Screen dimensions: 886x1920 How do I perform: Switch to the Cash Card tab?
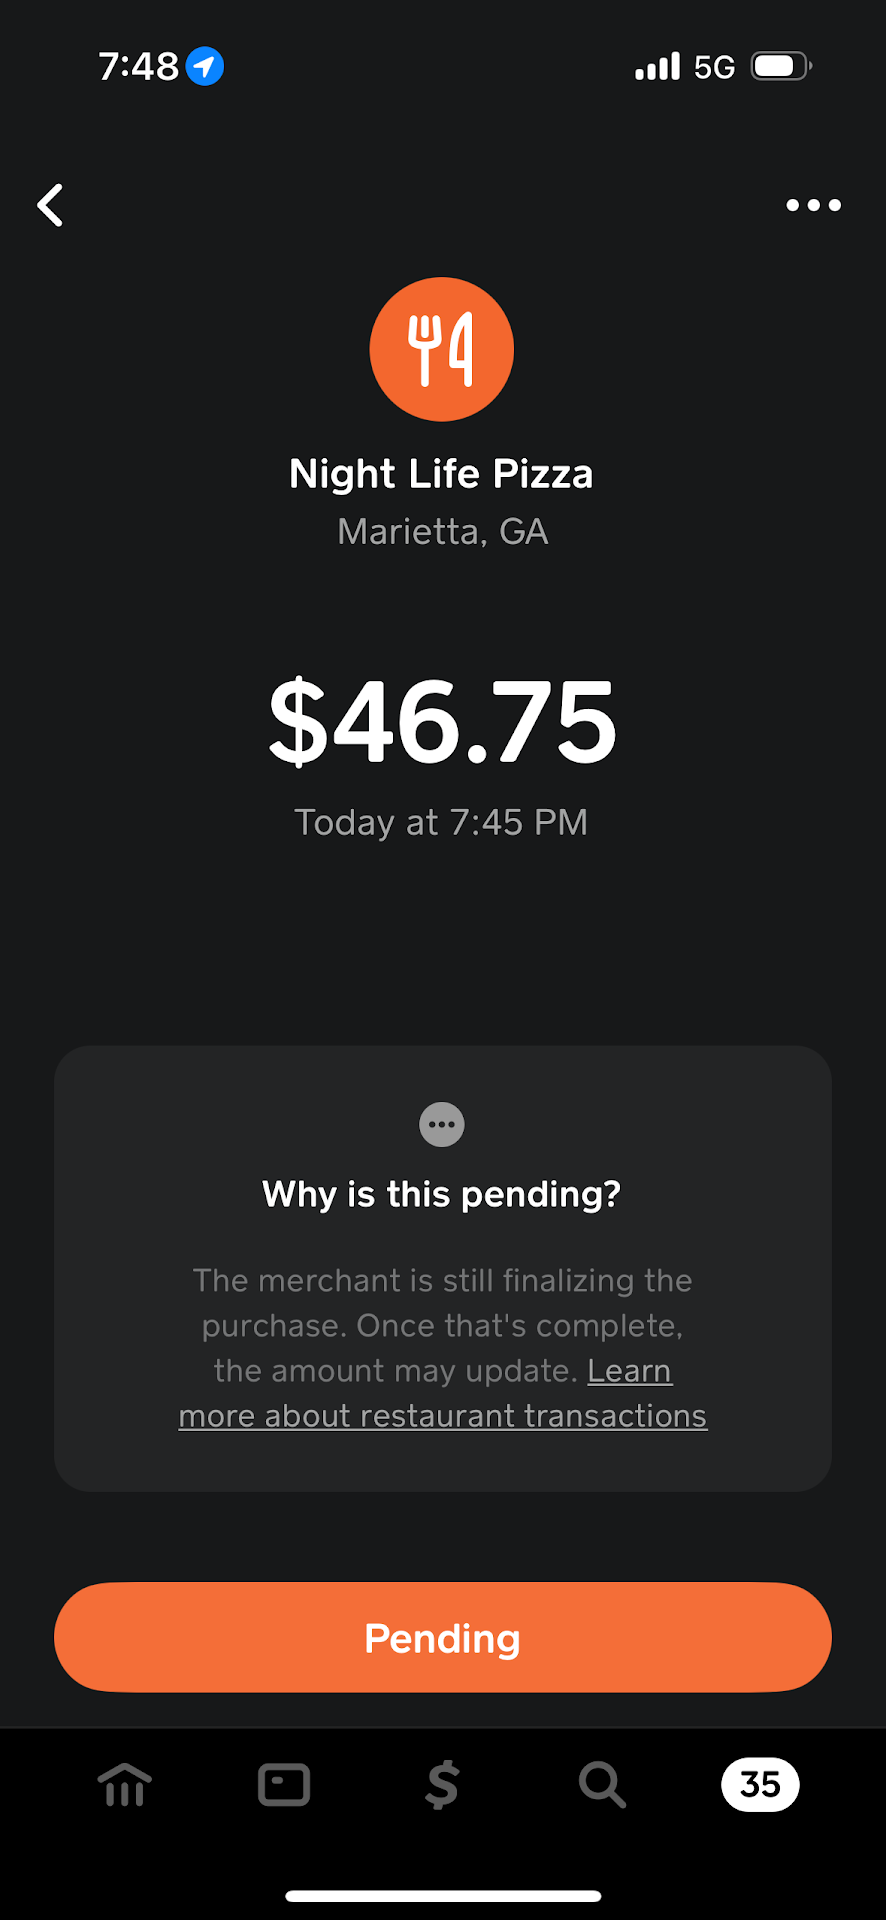[284, 1784]
